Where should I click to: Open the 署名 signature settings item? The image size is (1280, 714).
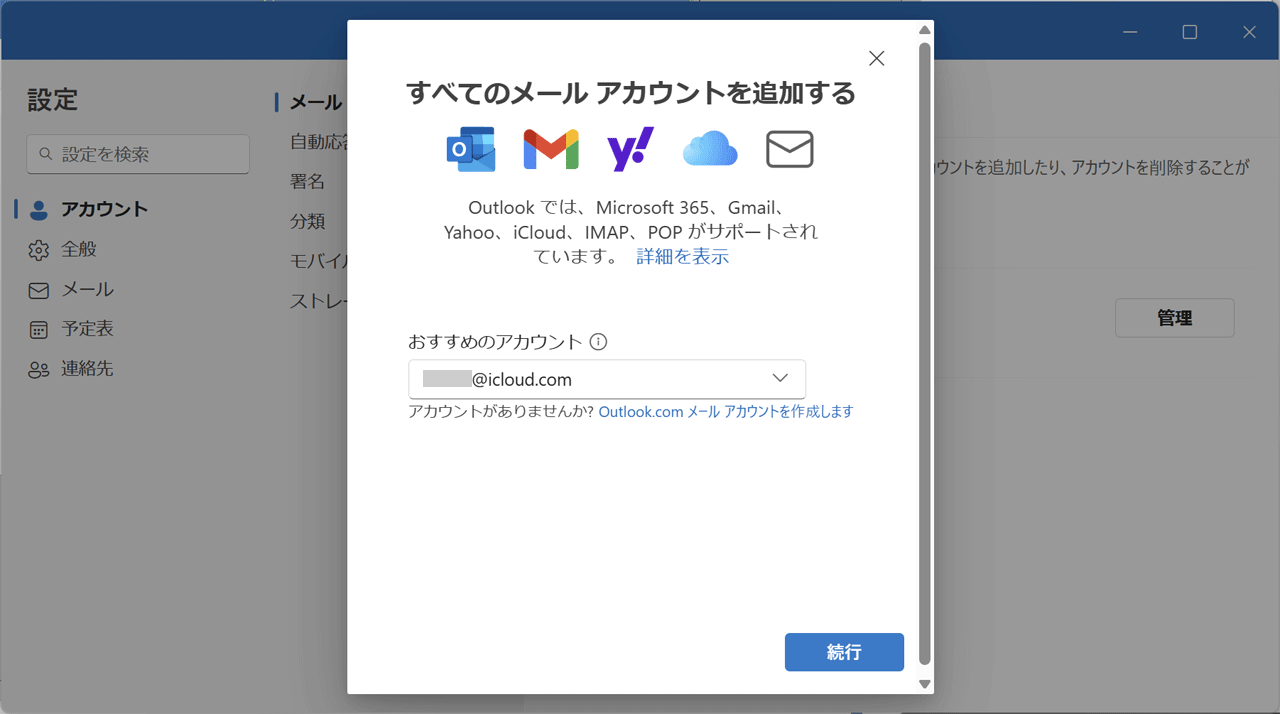pyautogui.click(x=308, y=182)
